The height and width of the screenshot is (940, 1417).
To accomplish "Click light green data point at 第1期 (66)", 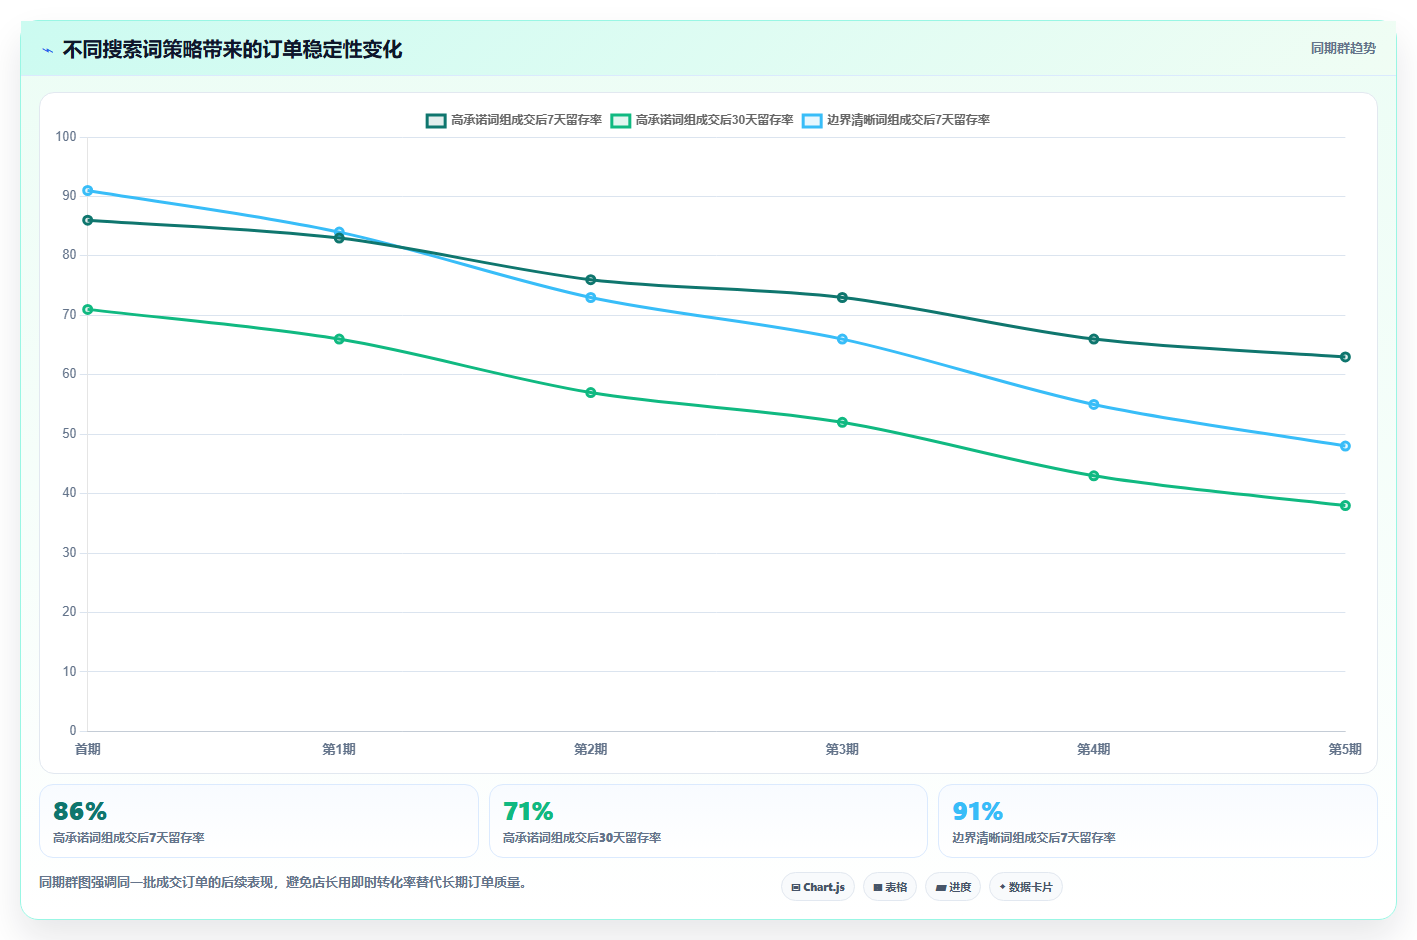I will pos(339,339).
